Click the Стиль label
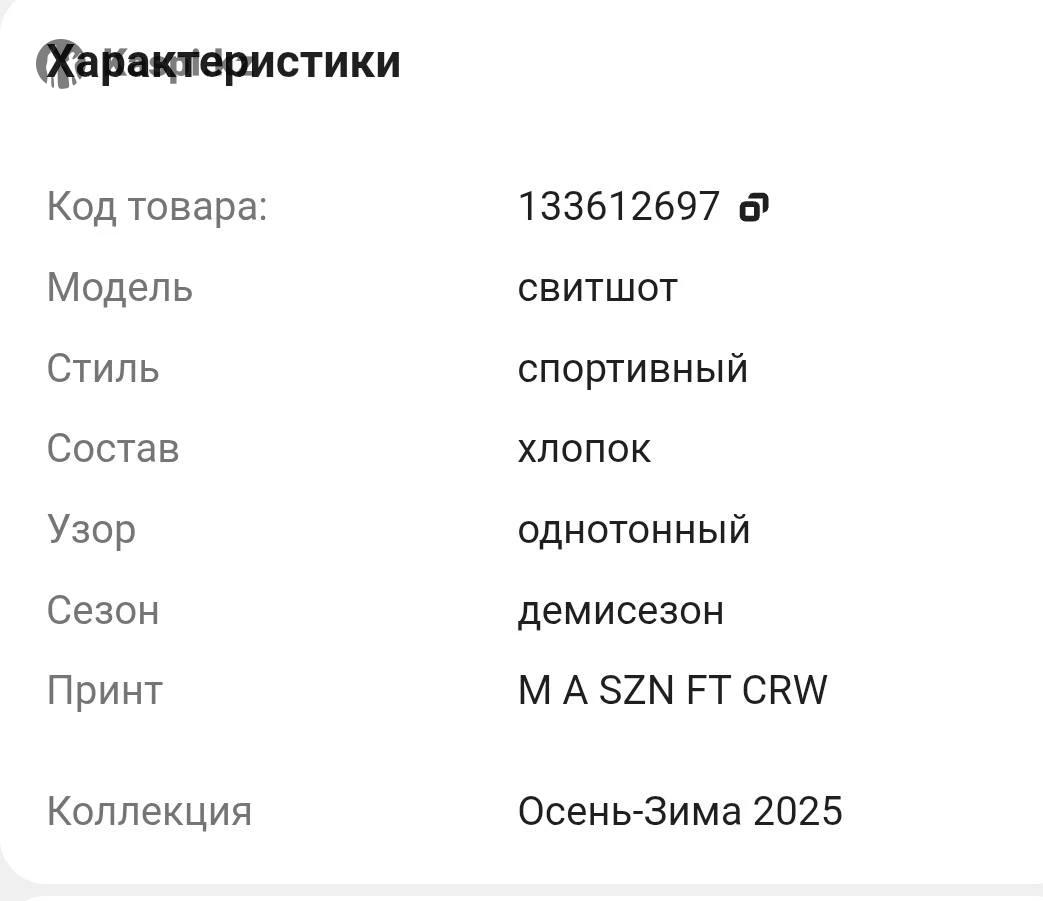Image resolution: width=1043 pixels, height=901 pixels. click(x=102, y=368)
